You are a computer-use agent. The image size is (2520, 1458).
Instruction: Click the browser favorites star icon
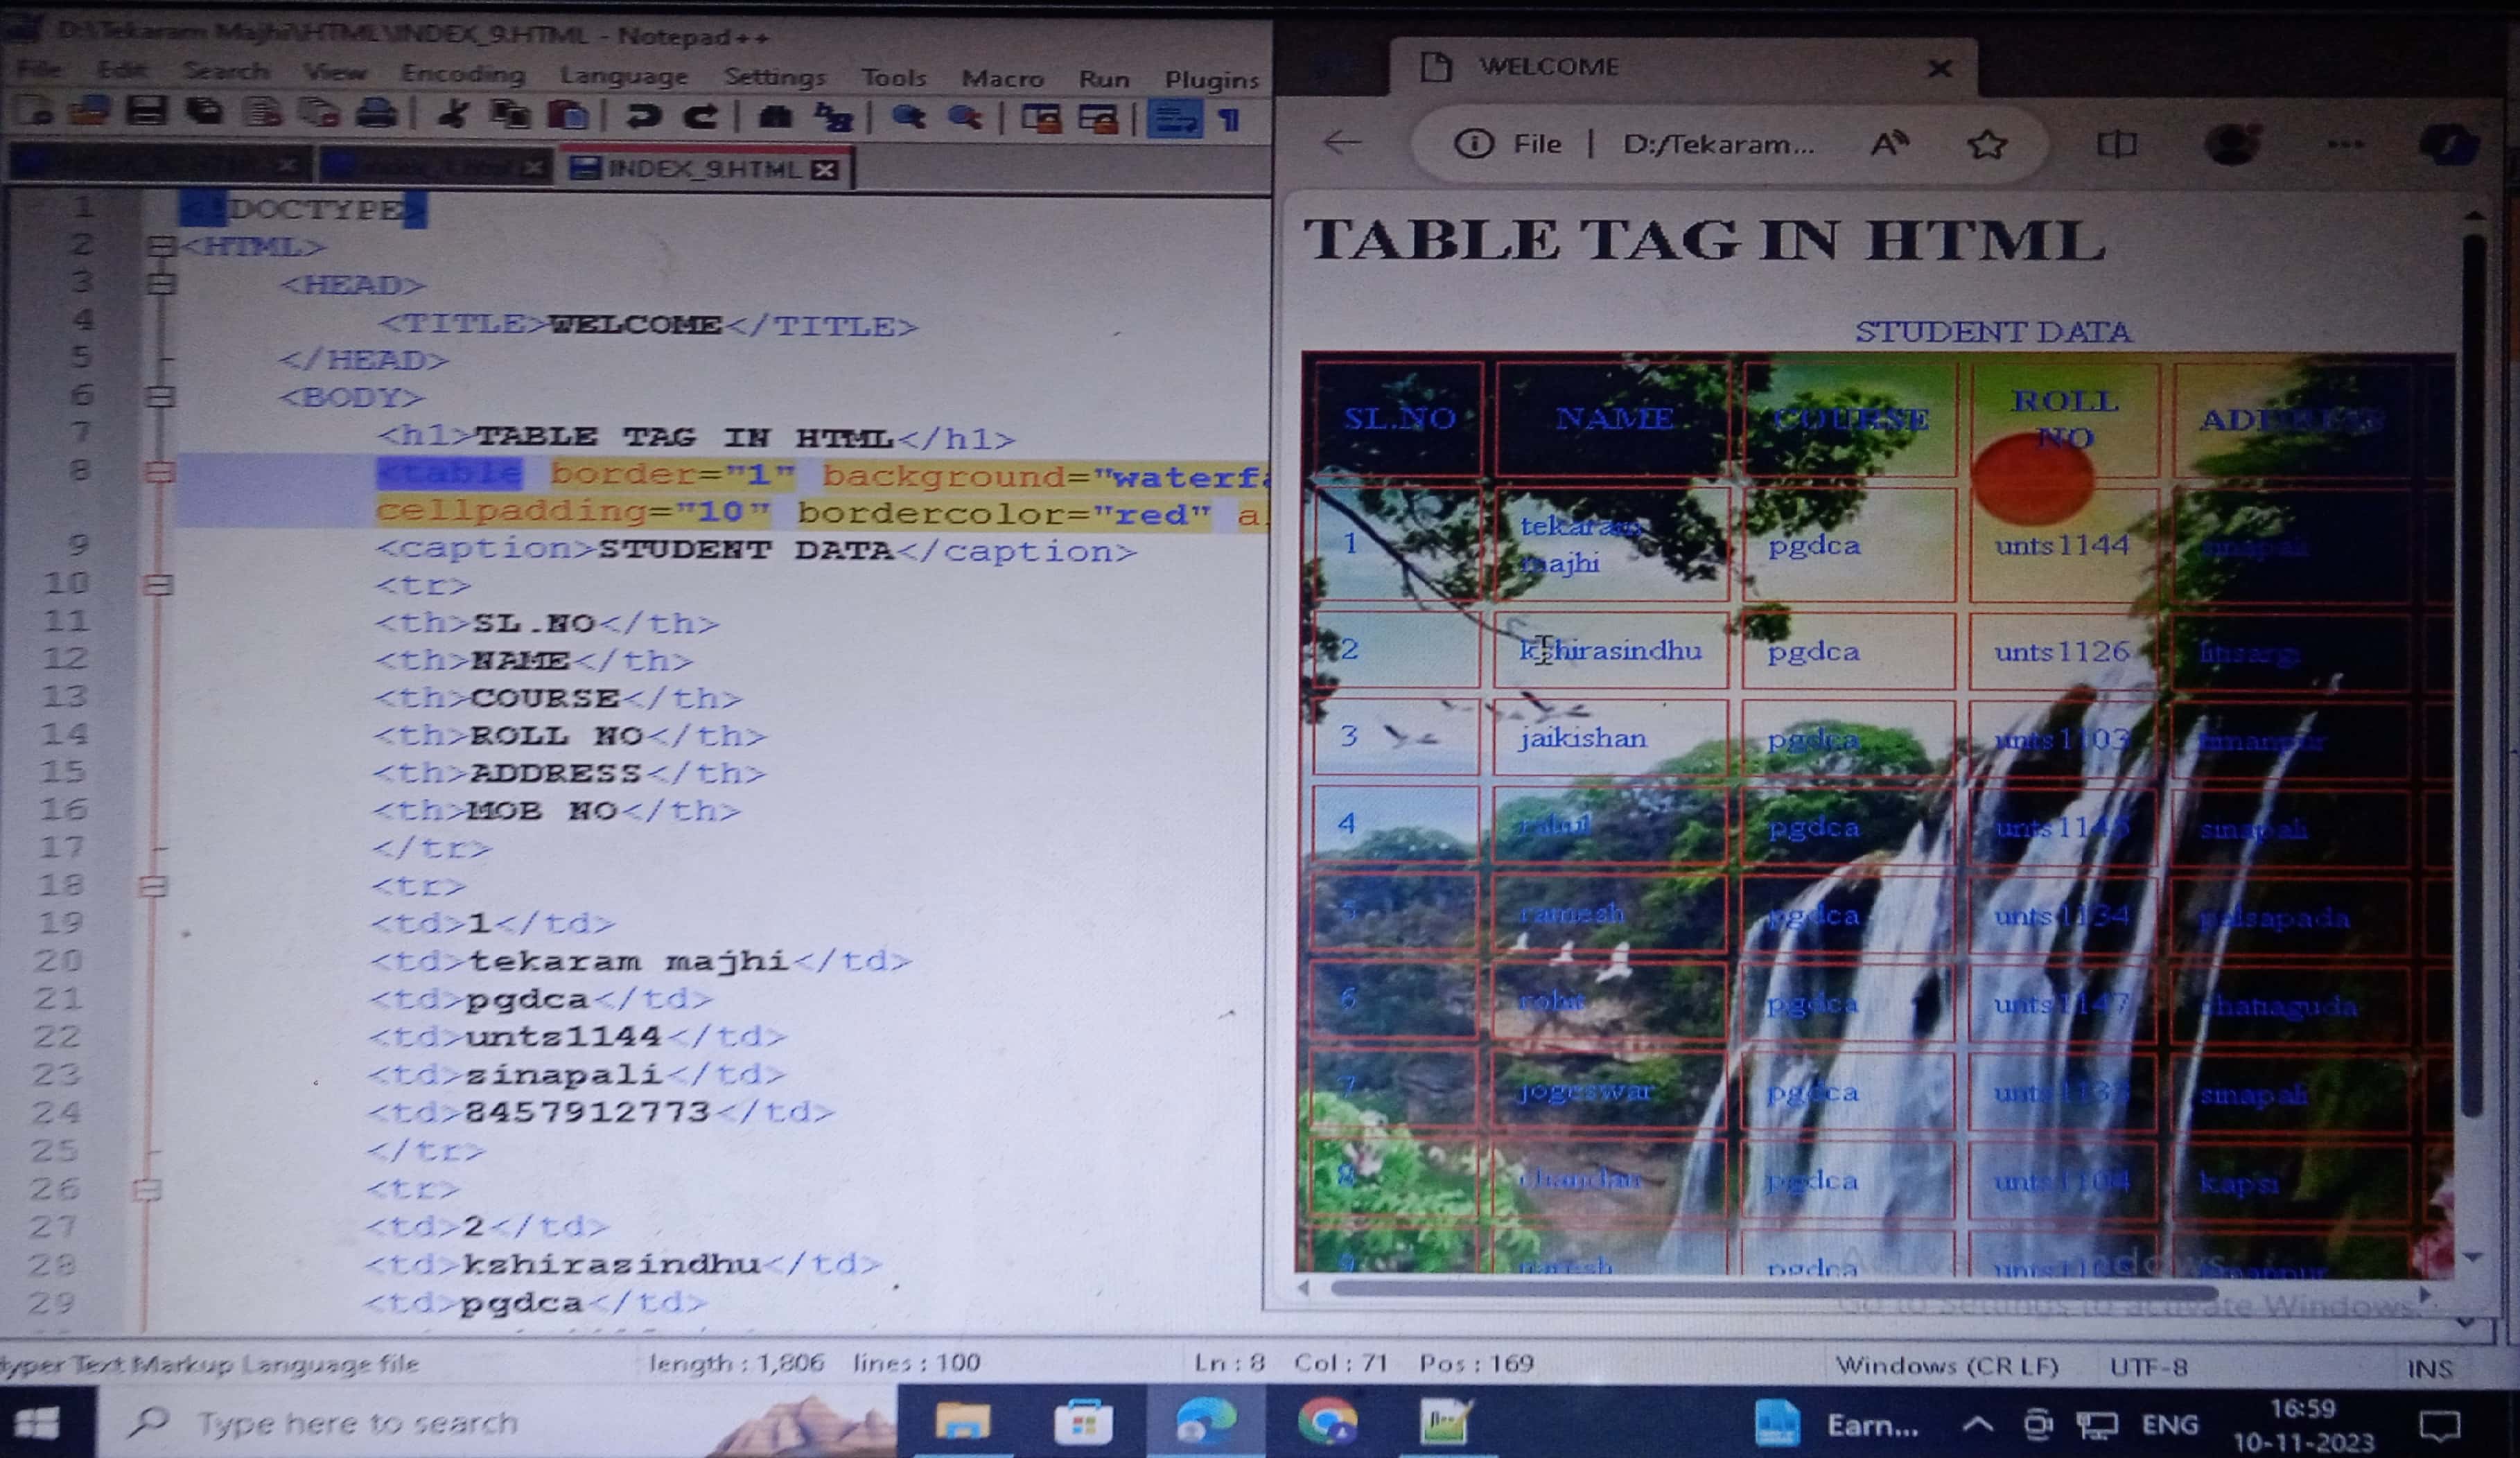1986,145
